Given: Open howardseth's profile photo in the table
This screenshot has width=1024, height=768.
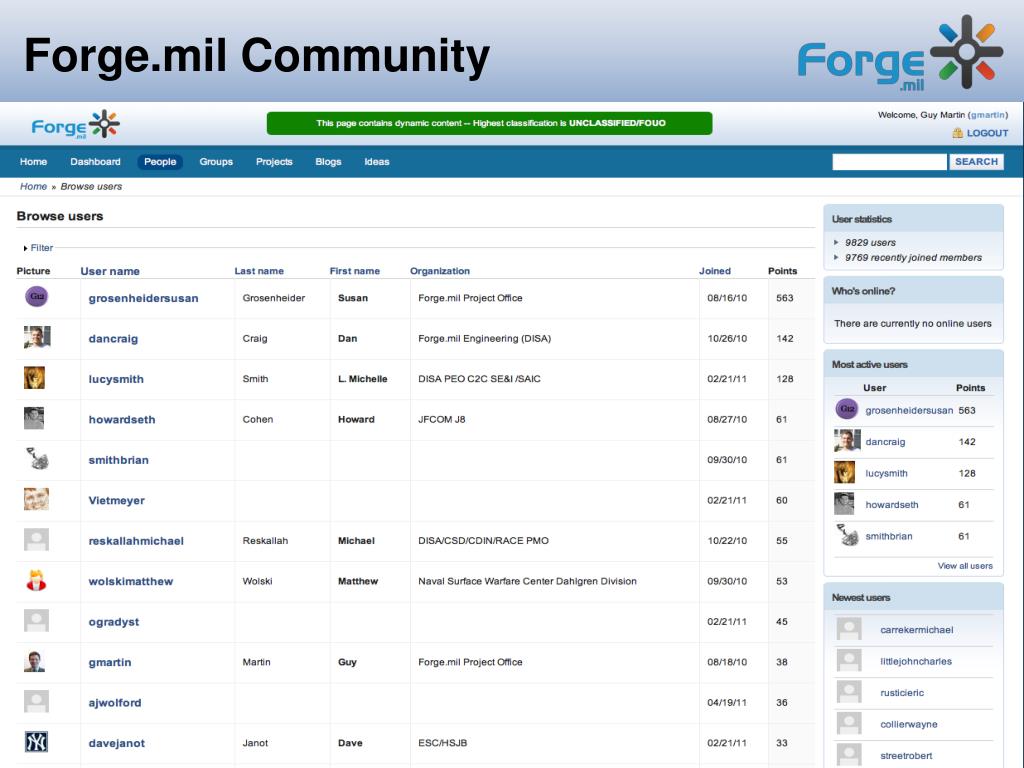Looking at the screenshot, I should 34,419.
